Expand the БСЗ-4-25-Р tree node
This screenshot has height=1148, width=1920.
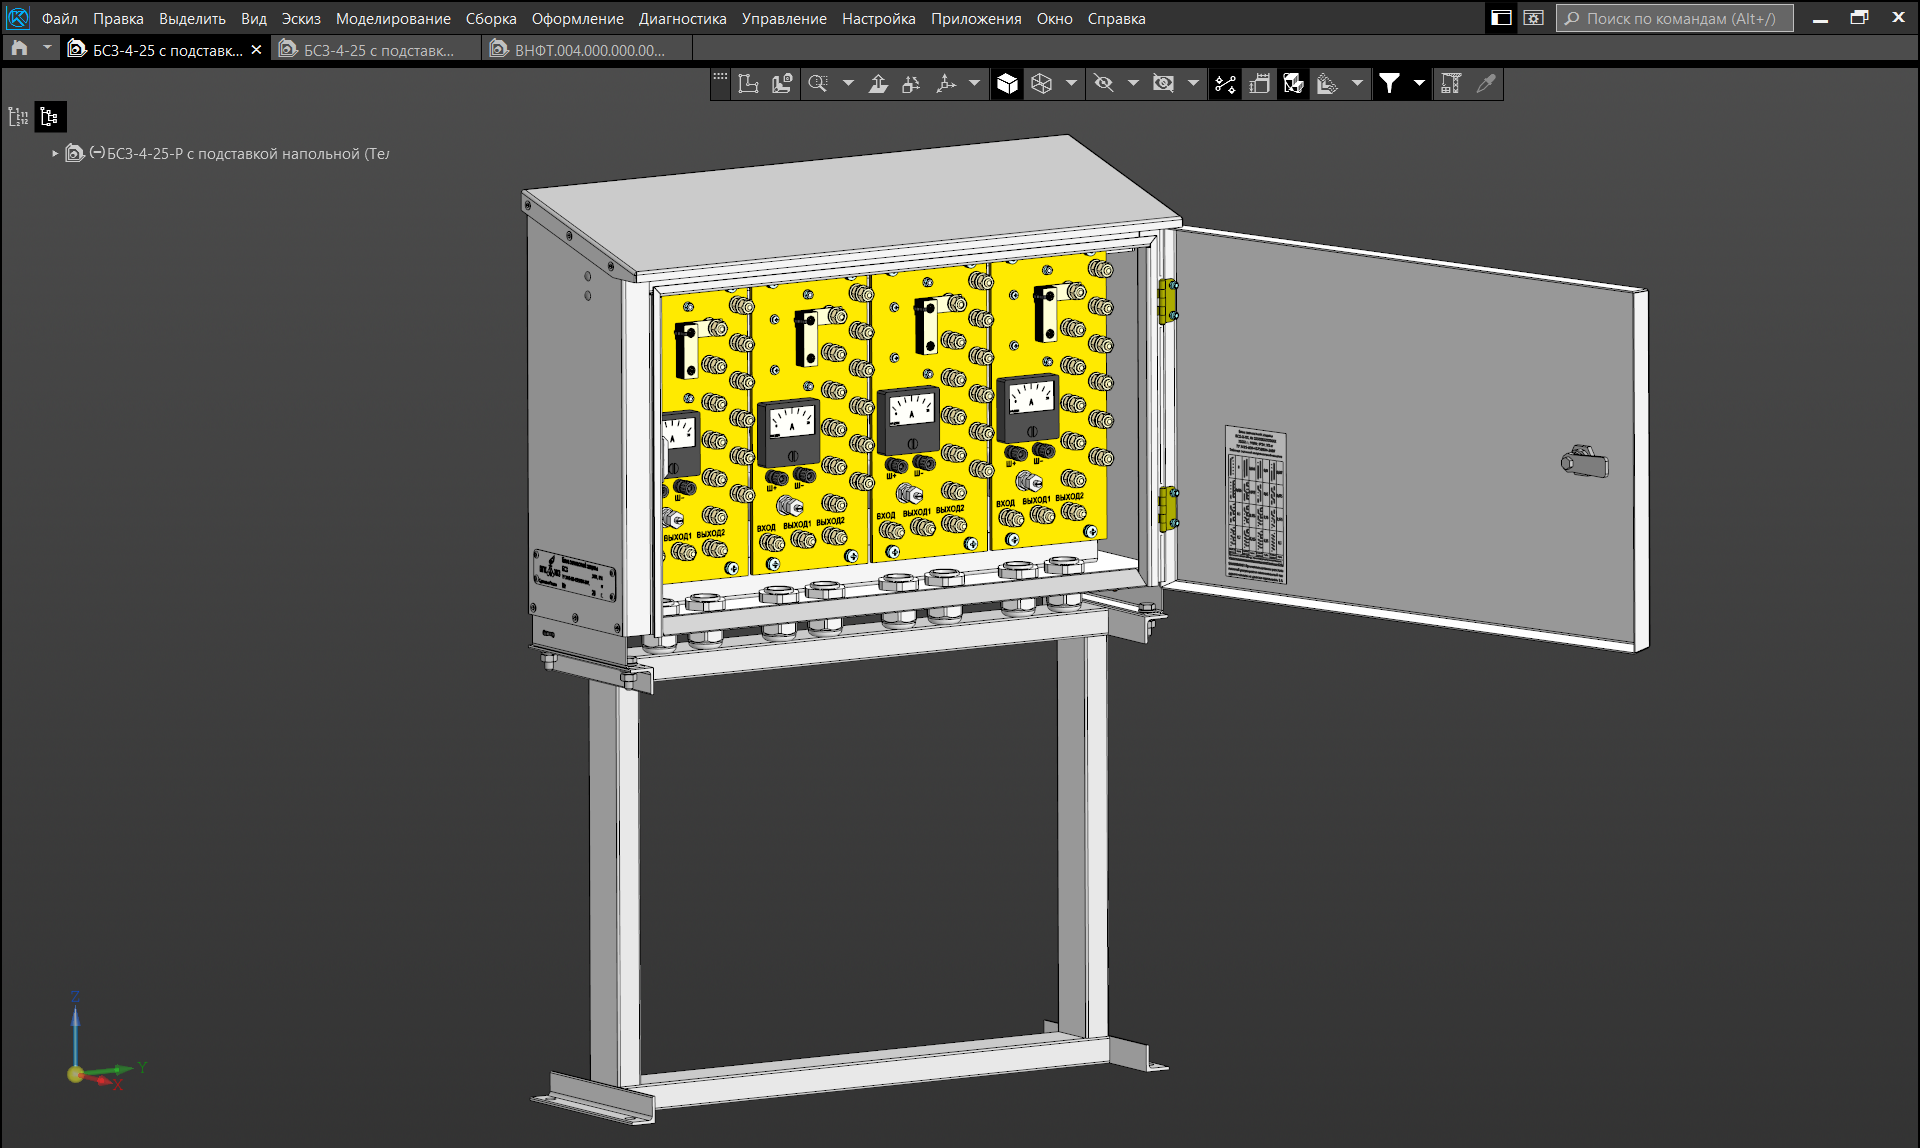(55, 154)
